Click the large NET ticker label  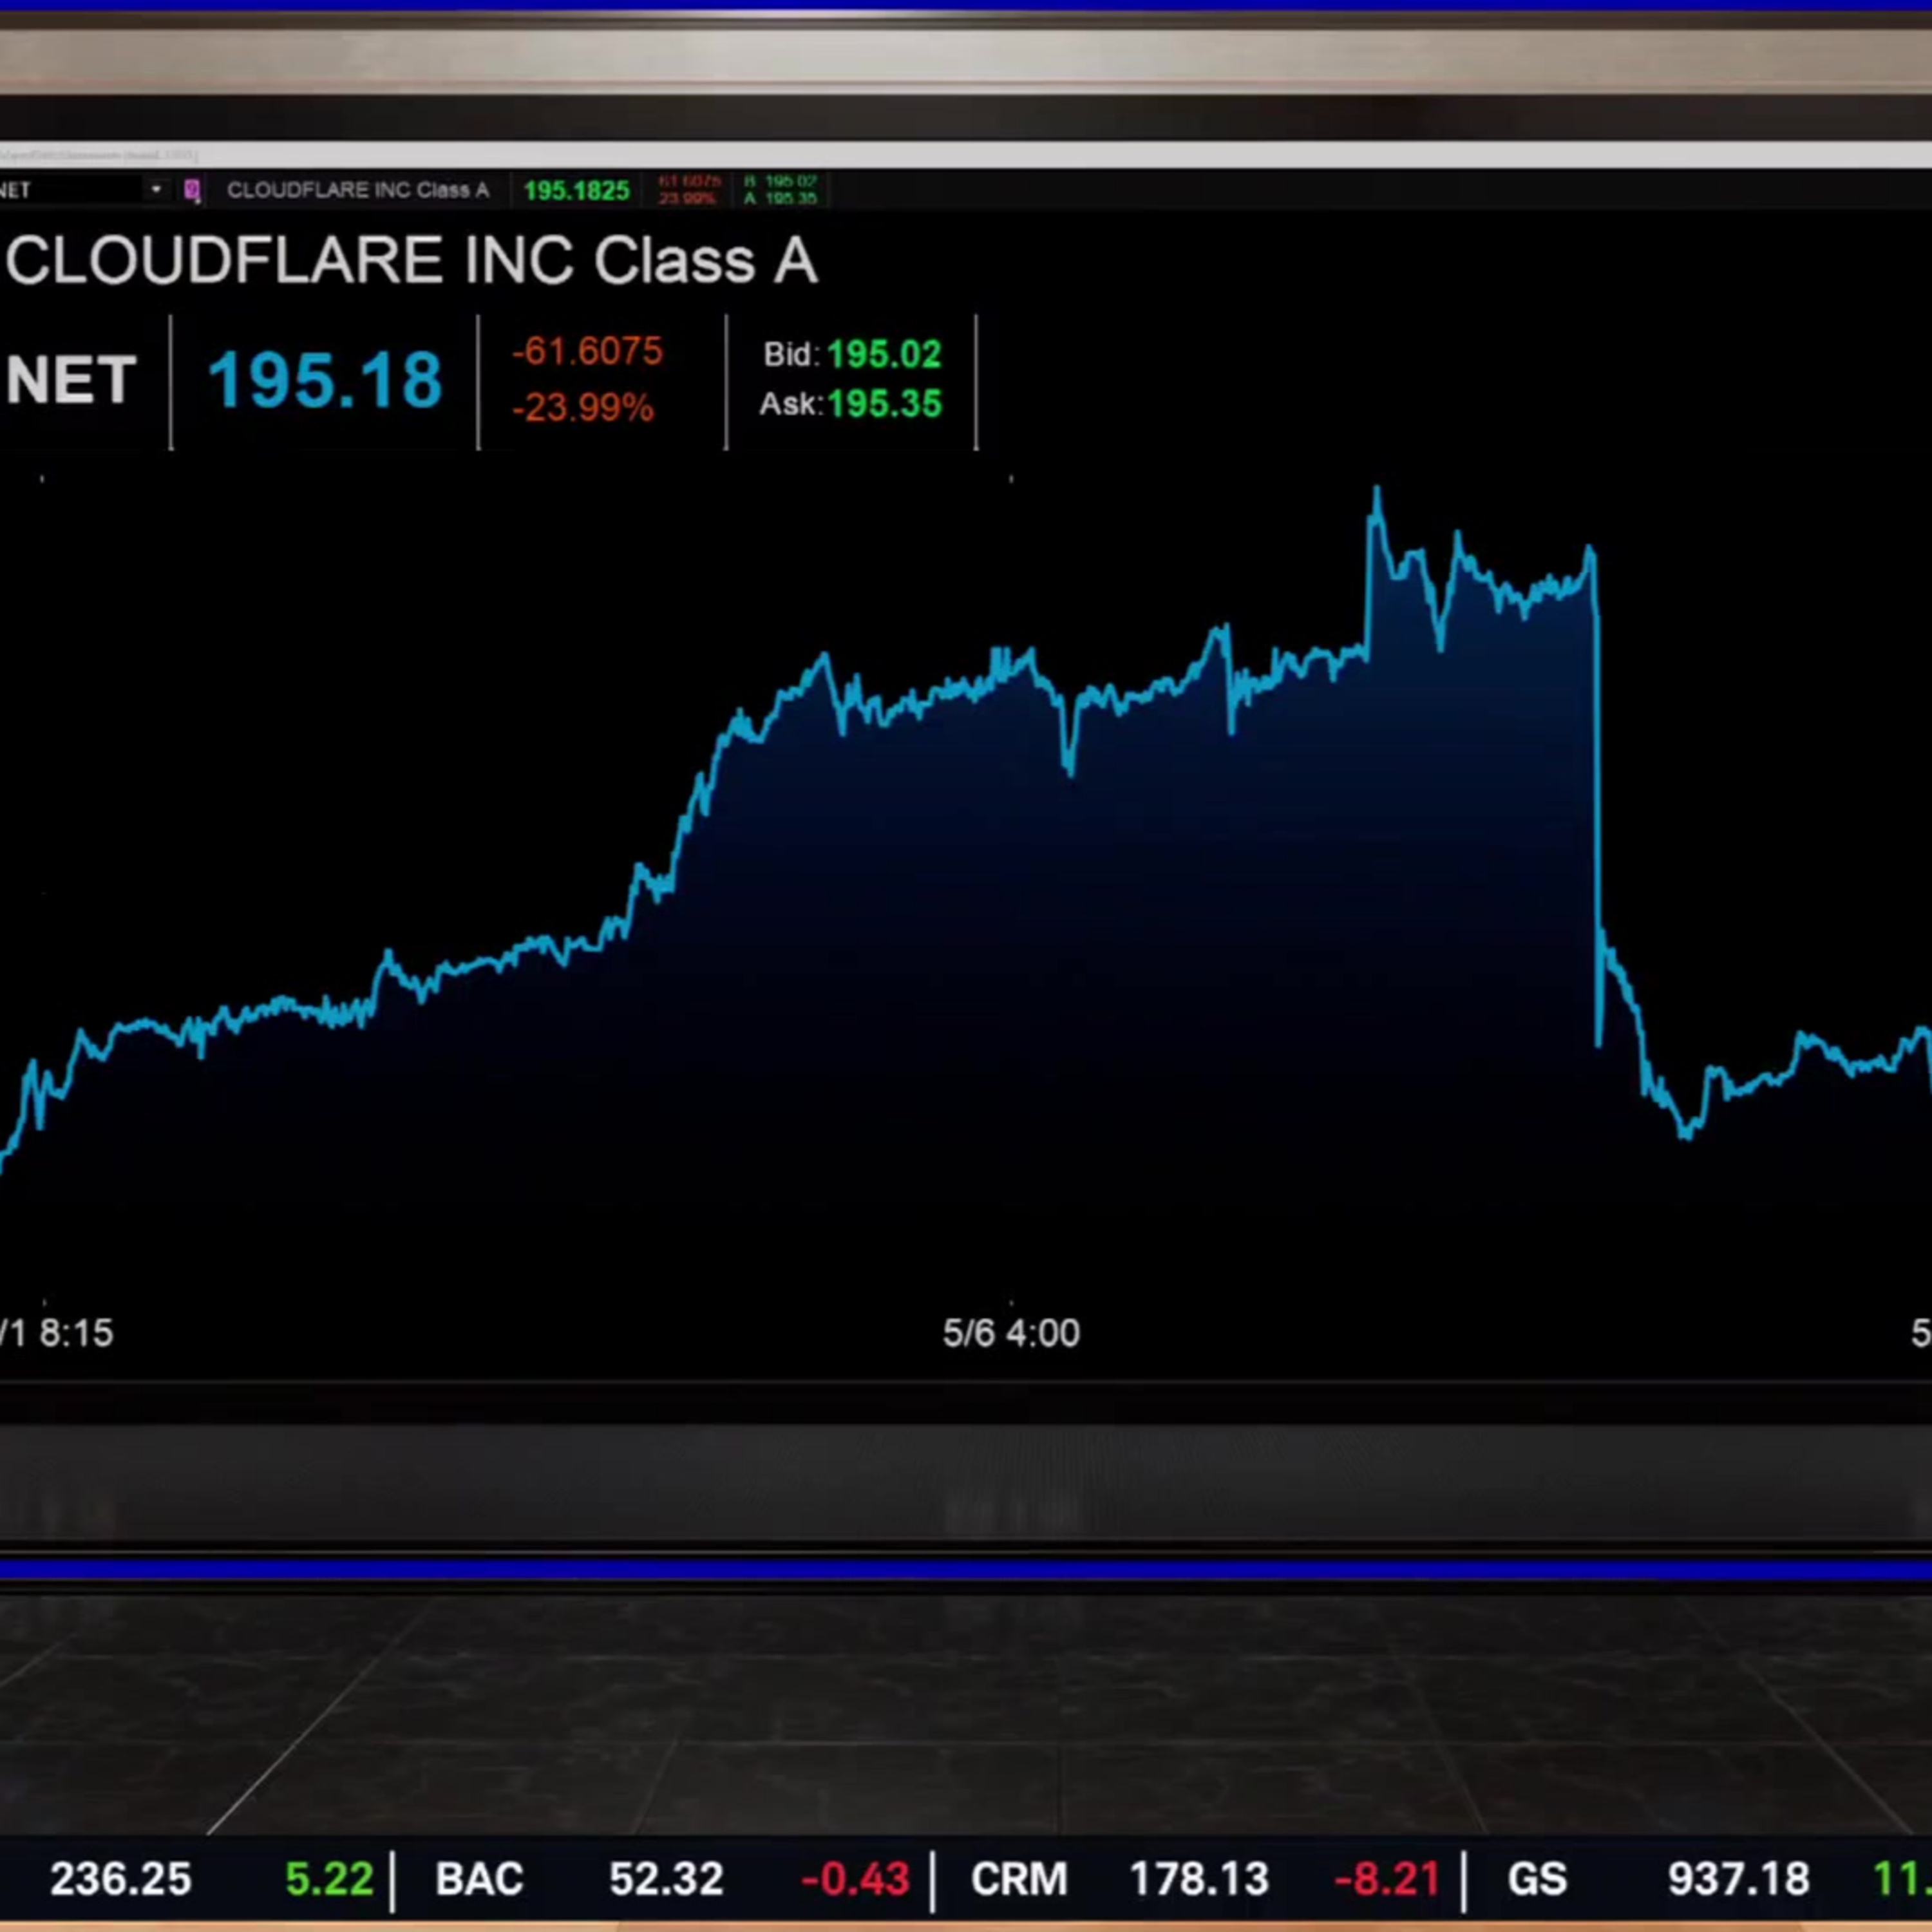coord(70,380)
